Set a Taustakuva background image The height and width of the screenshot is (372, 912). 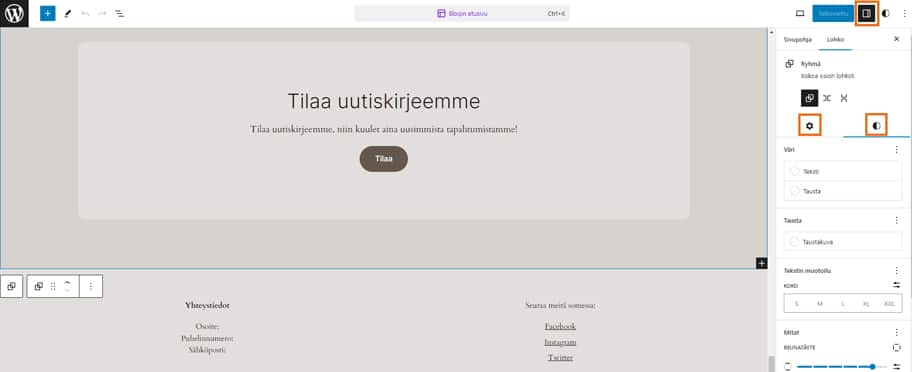(843, 242)
